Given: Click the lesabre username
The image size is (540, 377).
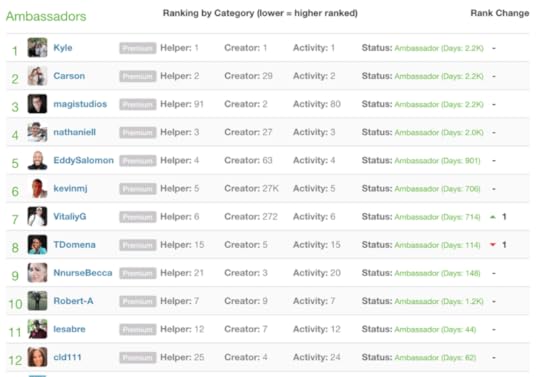Looking at the screenshot, I should point(69,329).
